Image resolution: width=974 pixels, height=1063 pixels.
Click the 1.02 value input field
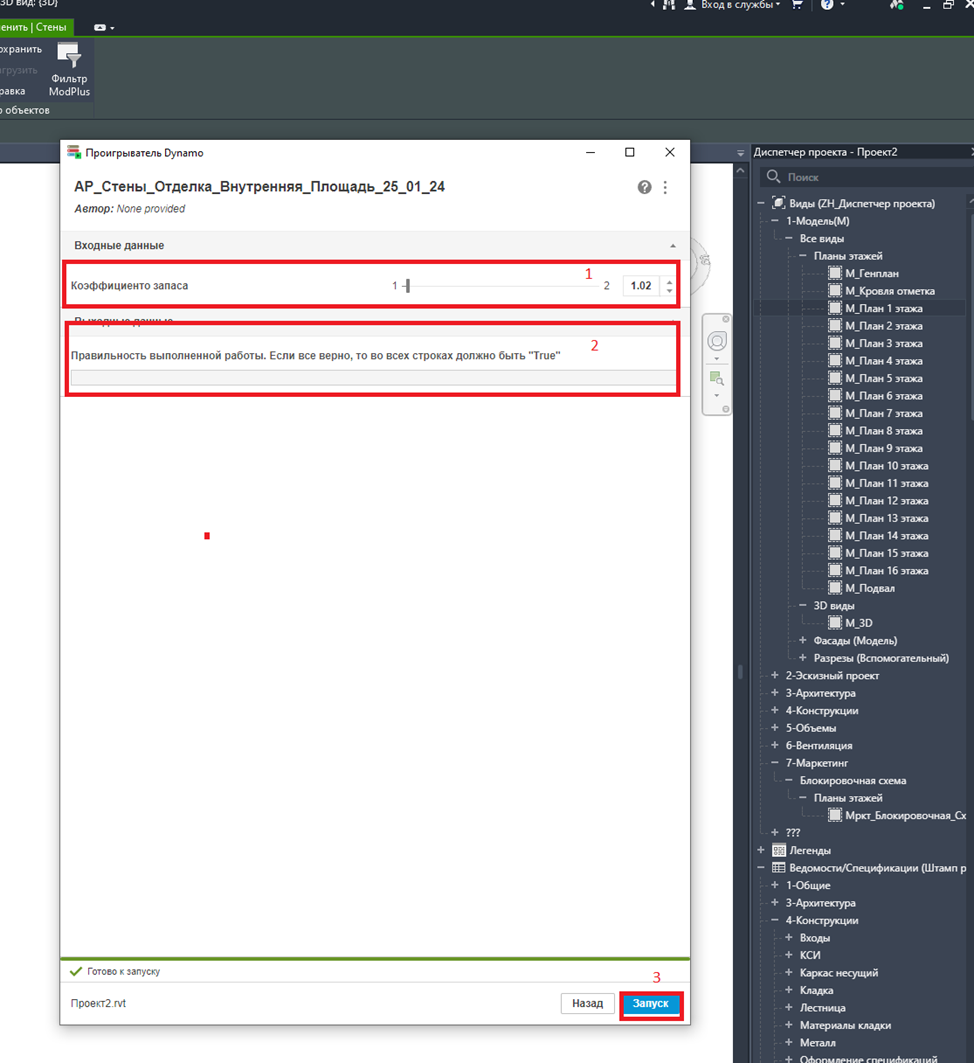[641, 286]
